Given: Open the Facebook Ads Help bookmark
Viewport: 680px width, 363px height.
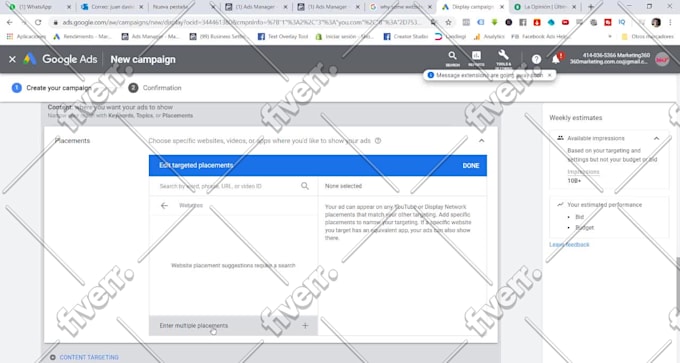Looking at the screenshot, I should [540, 37].
